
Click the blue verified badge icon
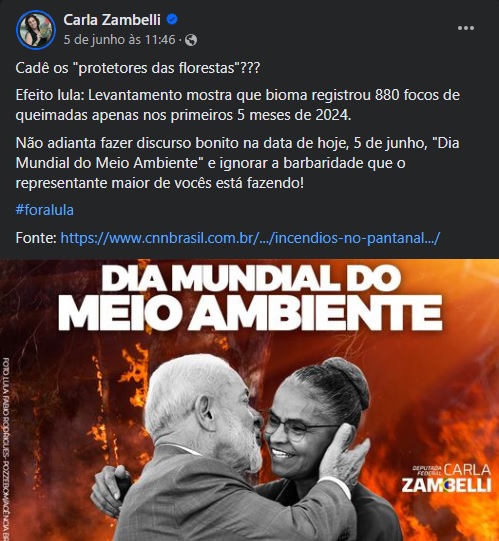click(x=172, y=20)
